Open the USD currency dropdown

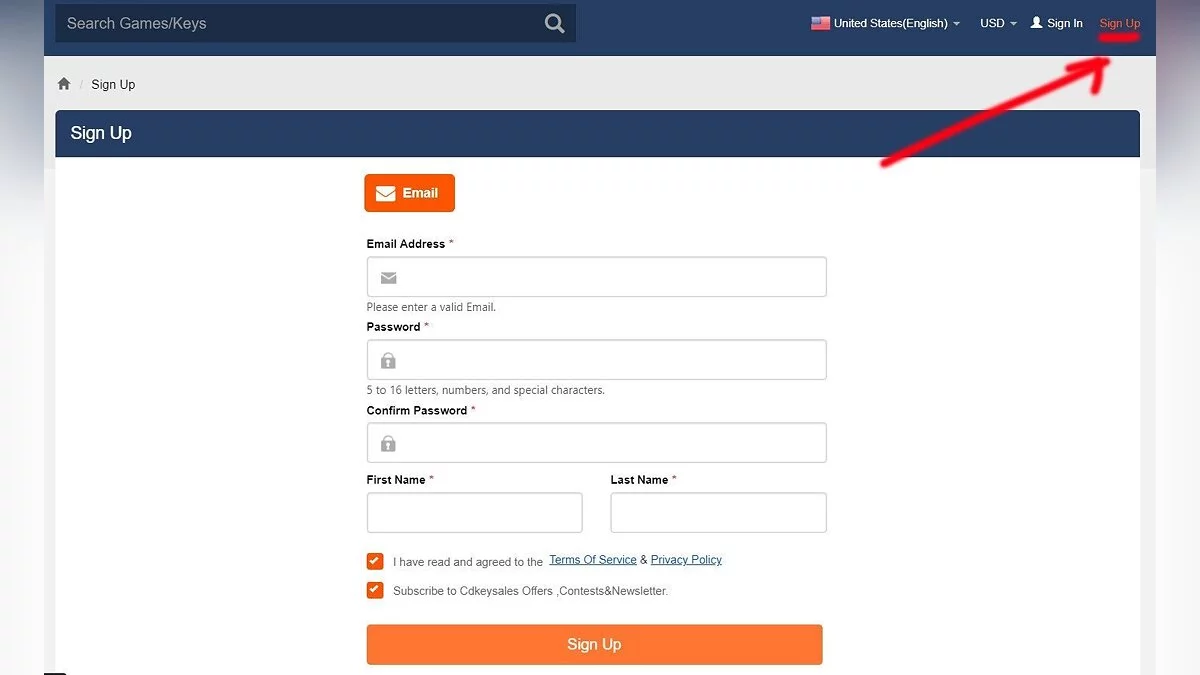(x=998, y=23)
